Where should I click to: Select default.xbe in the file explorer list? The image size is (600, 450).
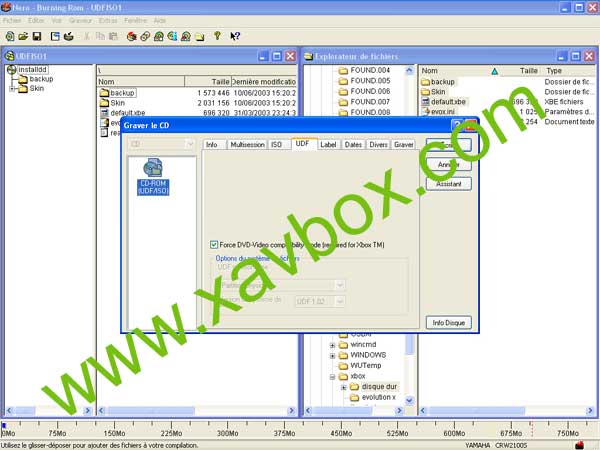pos(448,102)
